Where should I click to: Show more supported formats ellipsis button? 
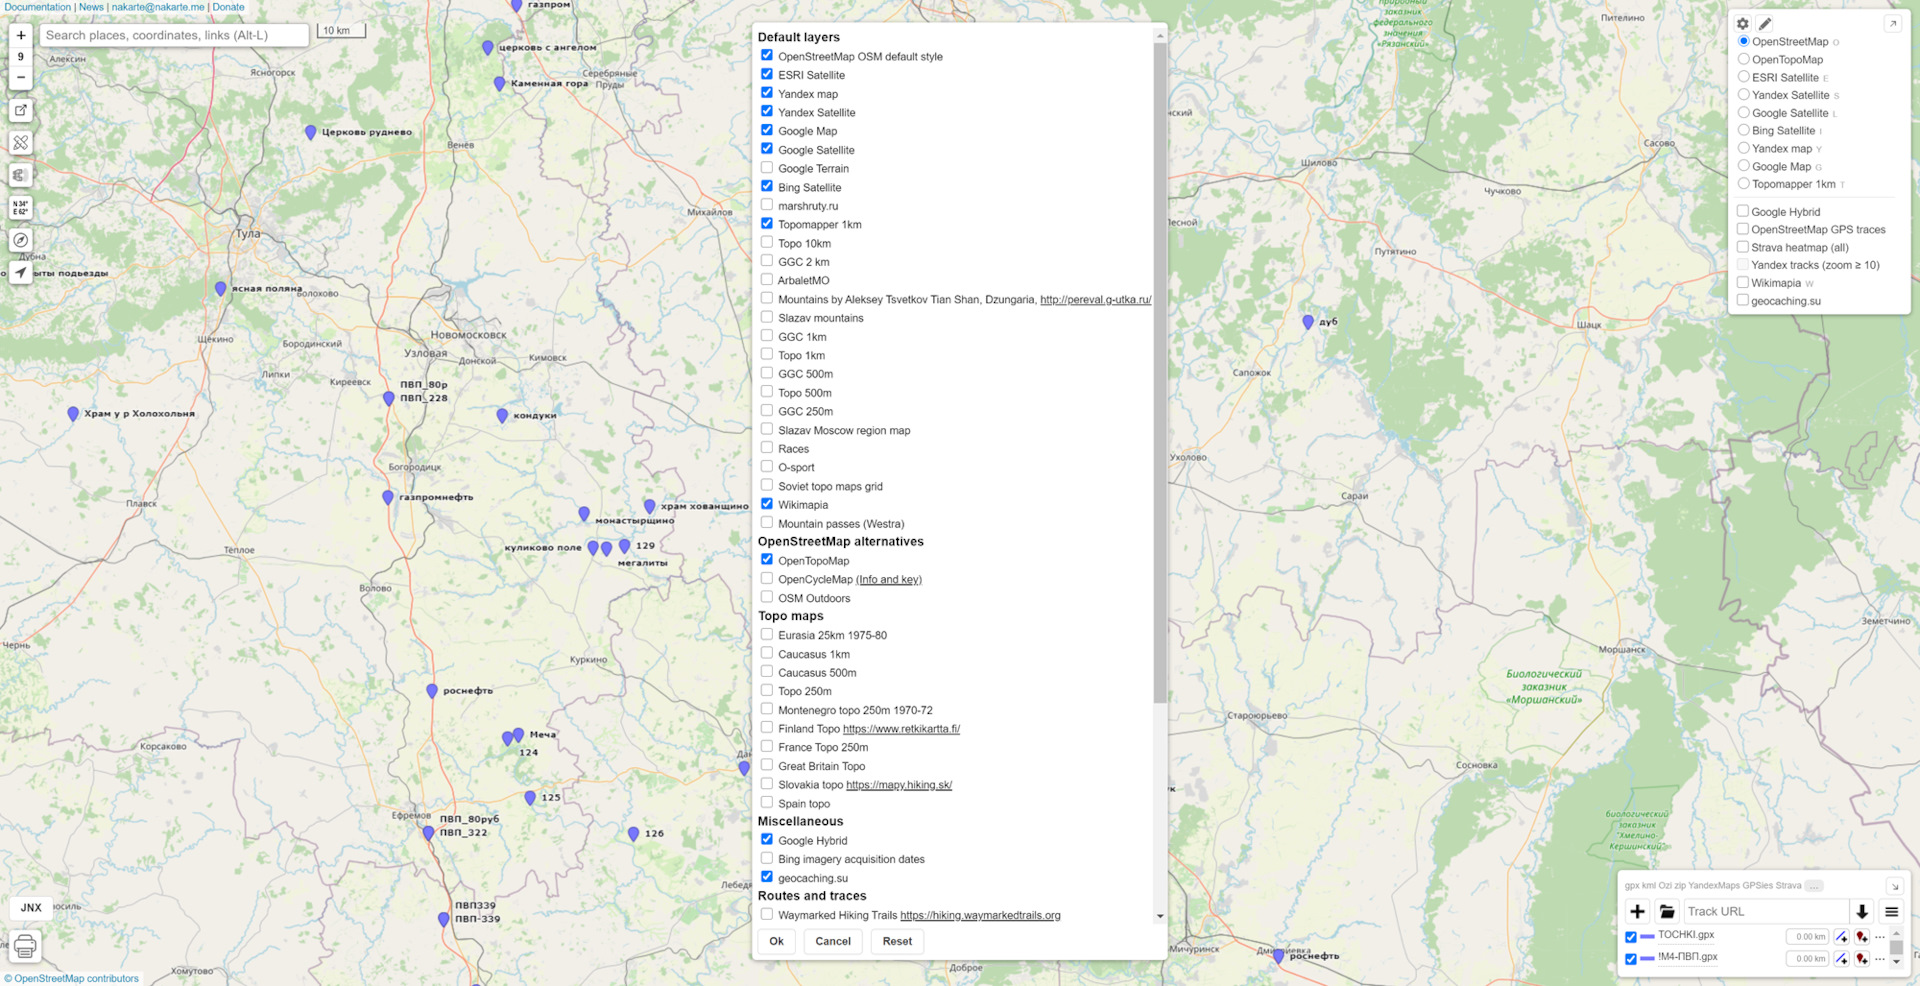pyautogui.click(x=1815, y=886)
